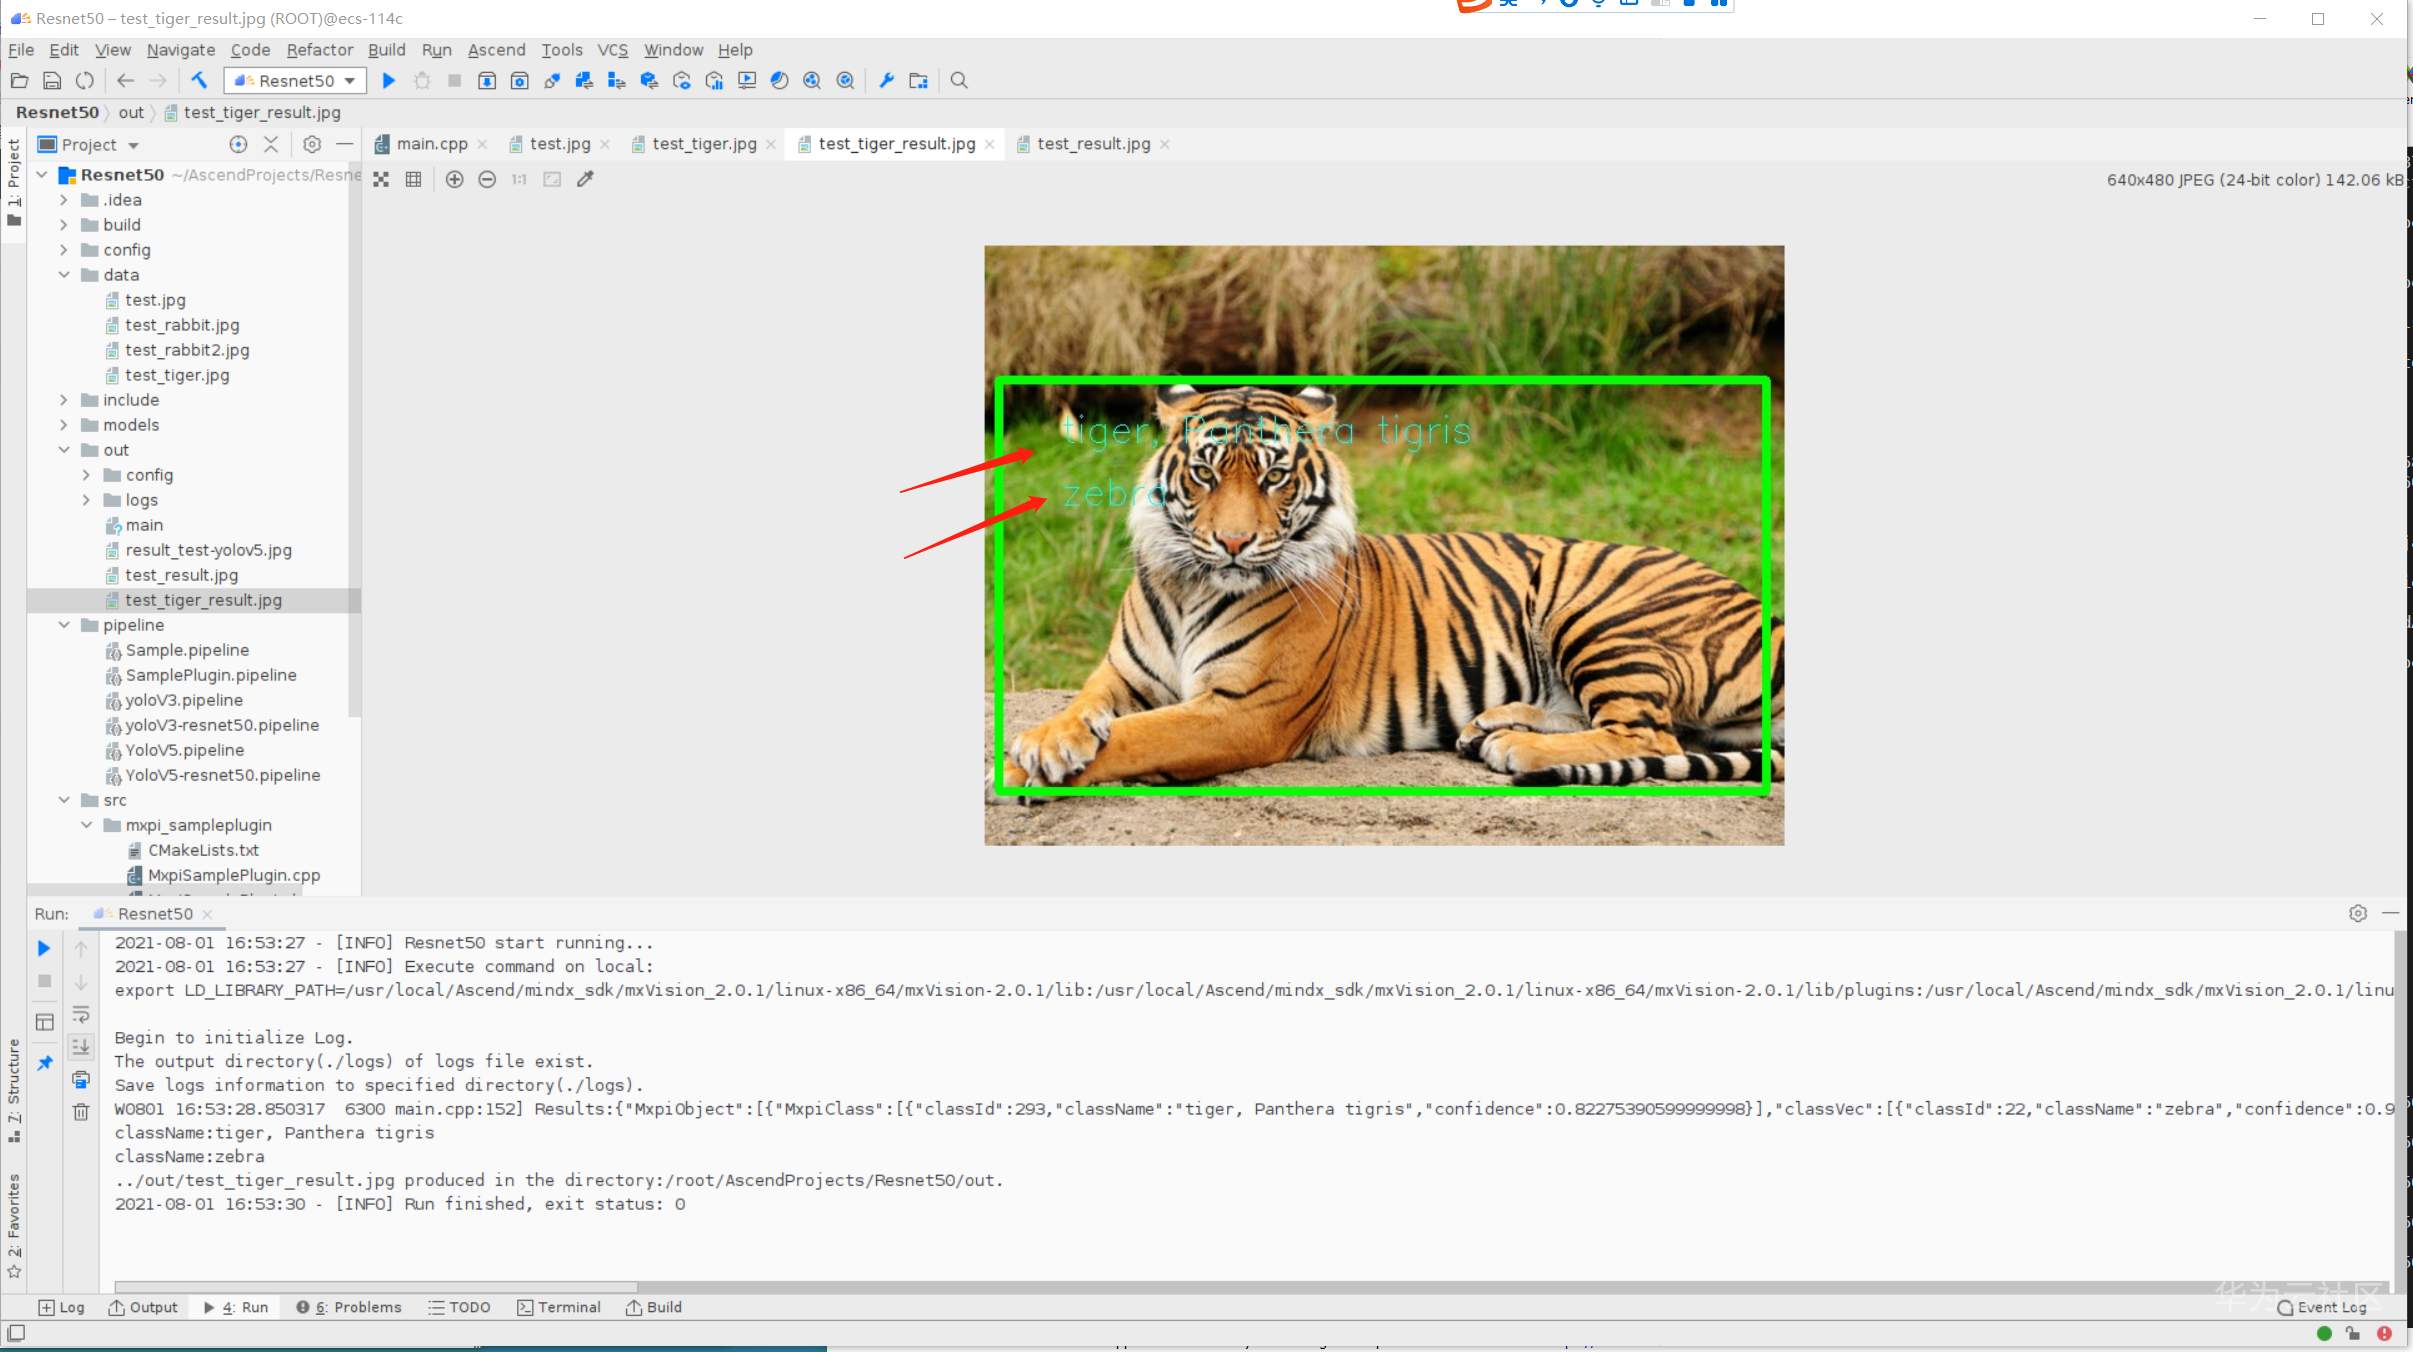
Task: Collapse the pipeline folder
Action: [64, 625]
